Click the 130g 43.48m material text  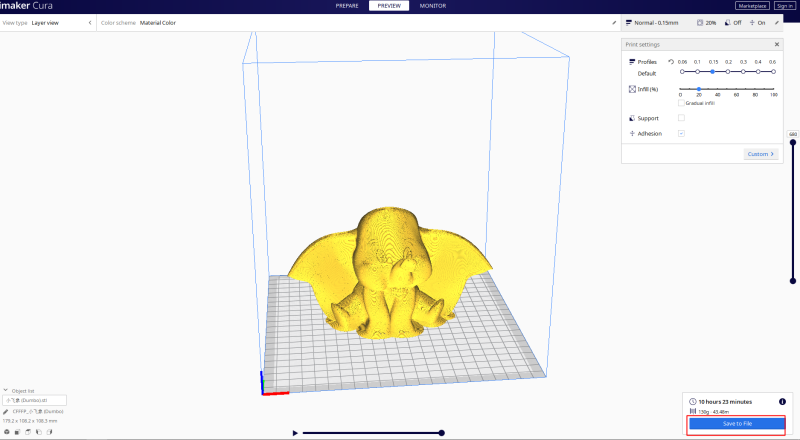pyautogui.click(x=714, y=411)
